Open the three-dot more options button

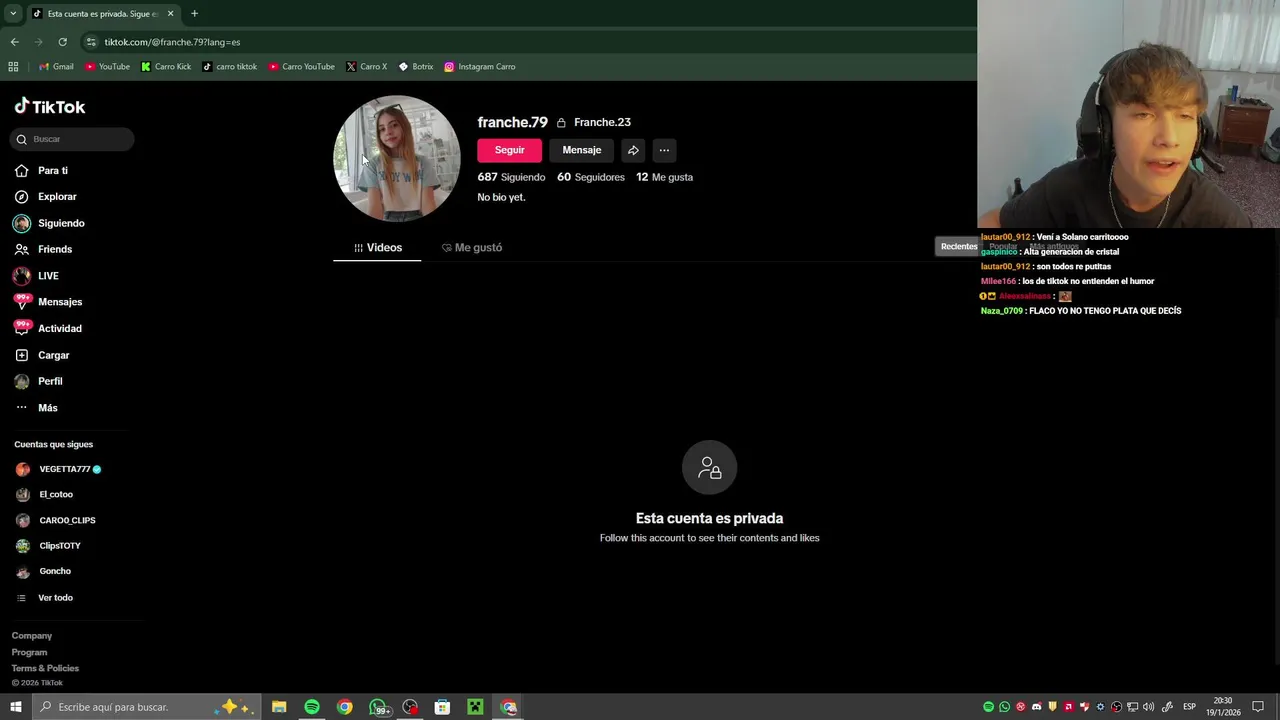pos(664,150)
